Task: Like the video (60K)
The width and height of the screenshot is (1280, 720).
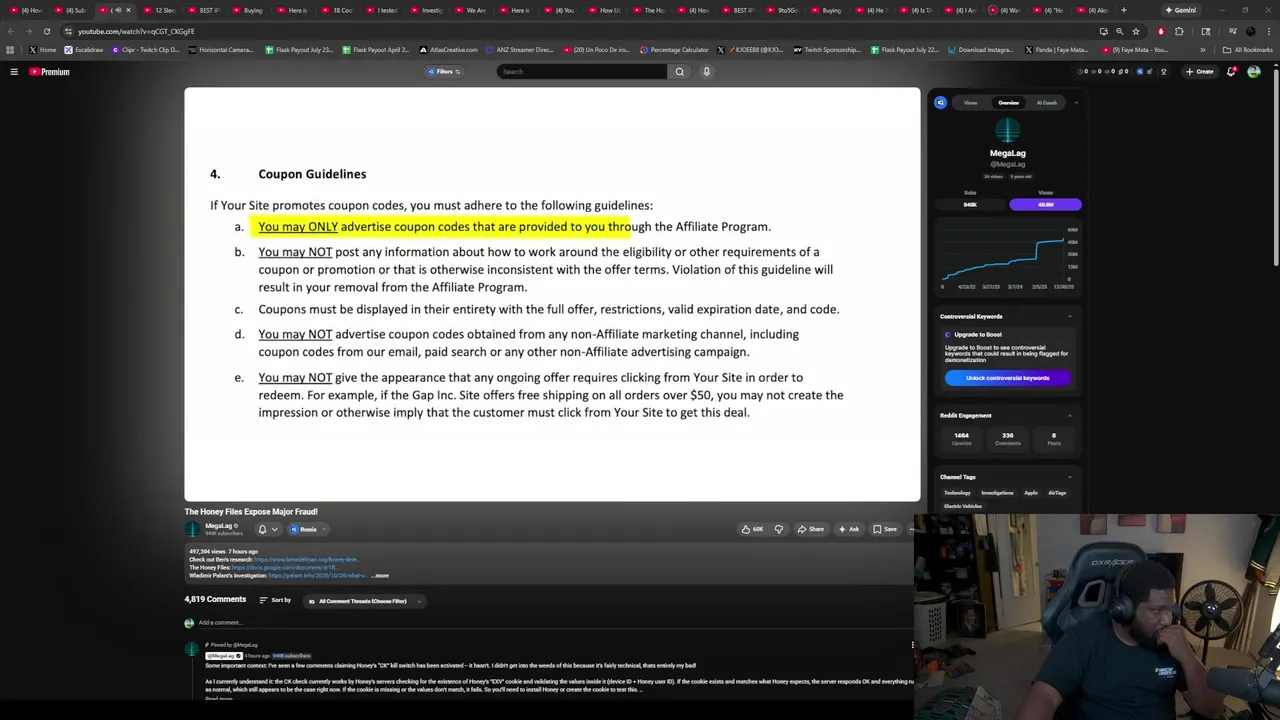Action: tap(752, 529)
